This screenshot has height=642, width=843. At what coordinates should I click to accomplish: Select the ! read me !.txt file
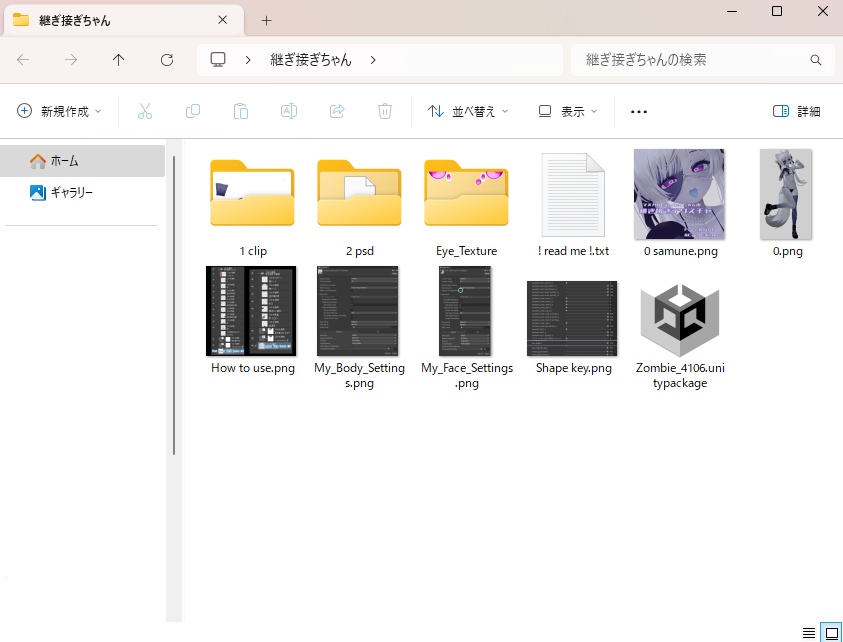click(573, 204)
